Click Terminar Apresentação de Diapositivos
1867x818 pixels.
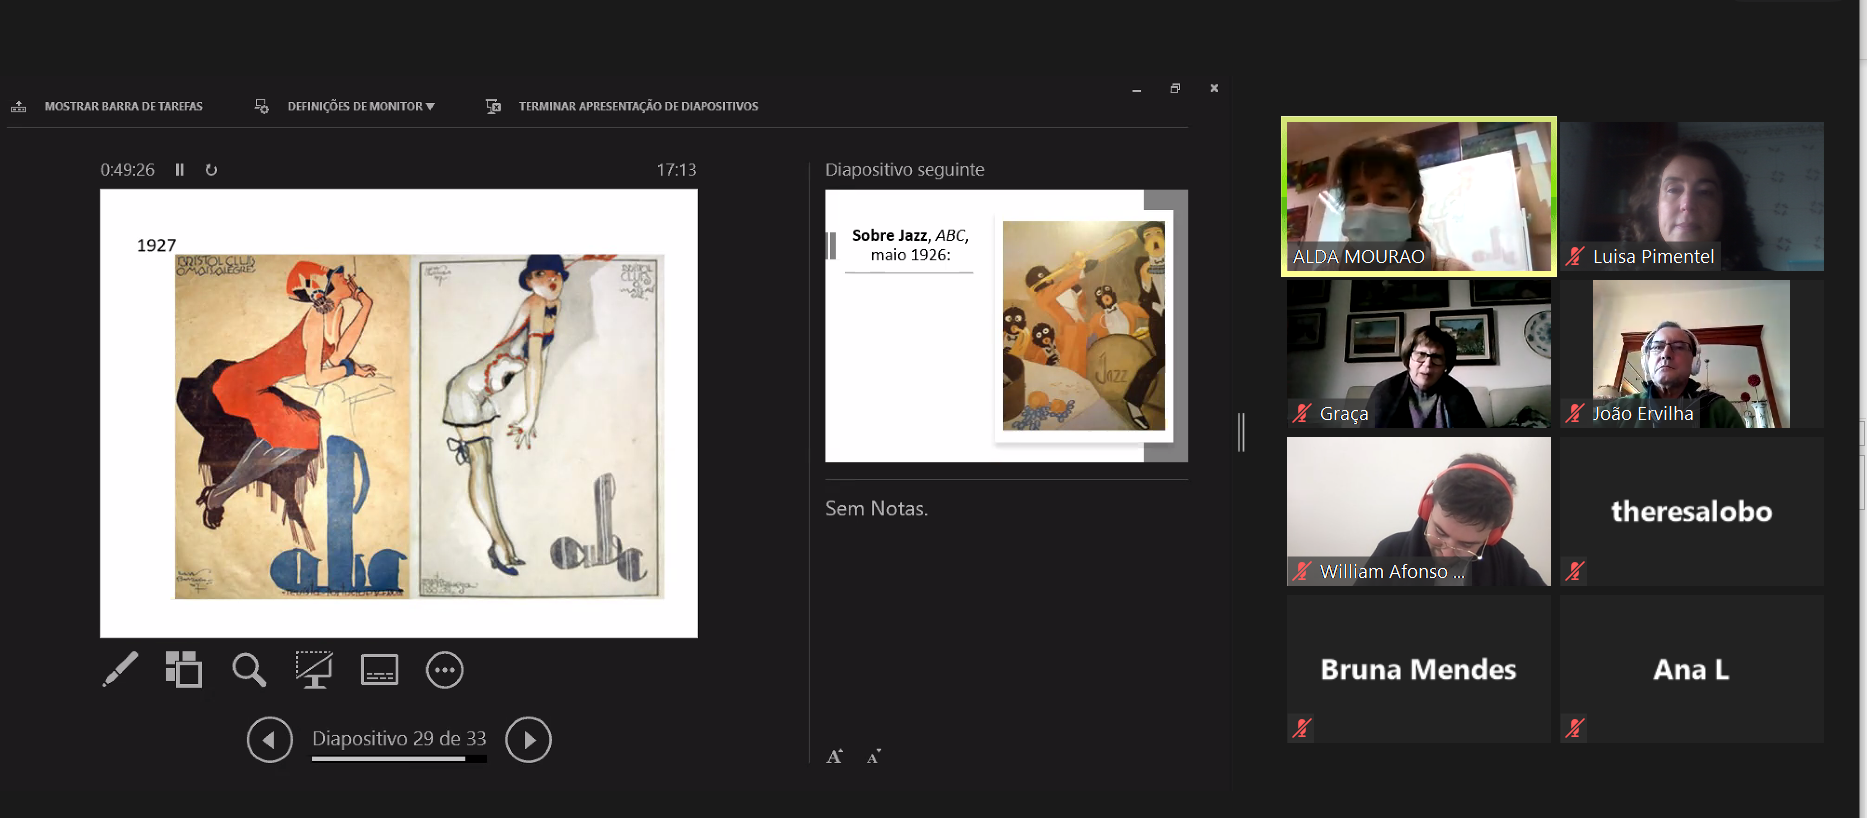click(x=637, y=106)
